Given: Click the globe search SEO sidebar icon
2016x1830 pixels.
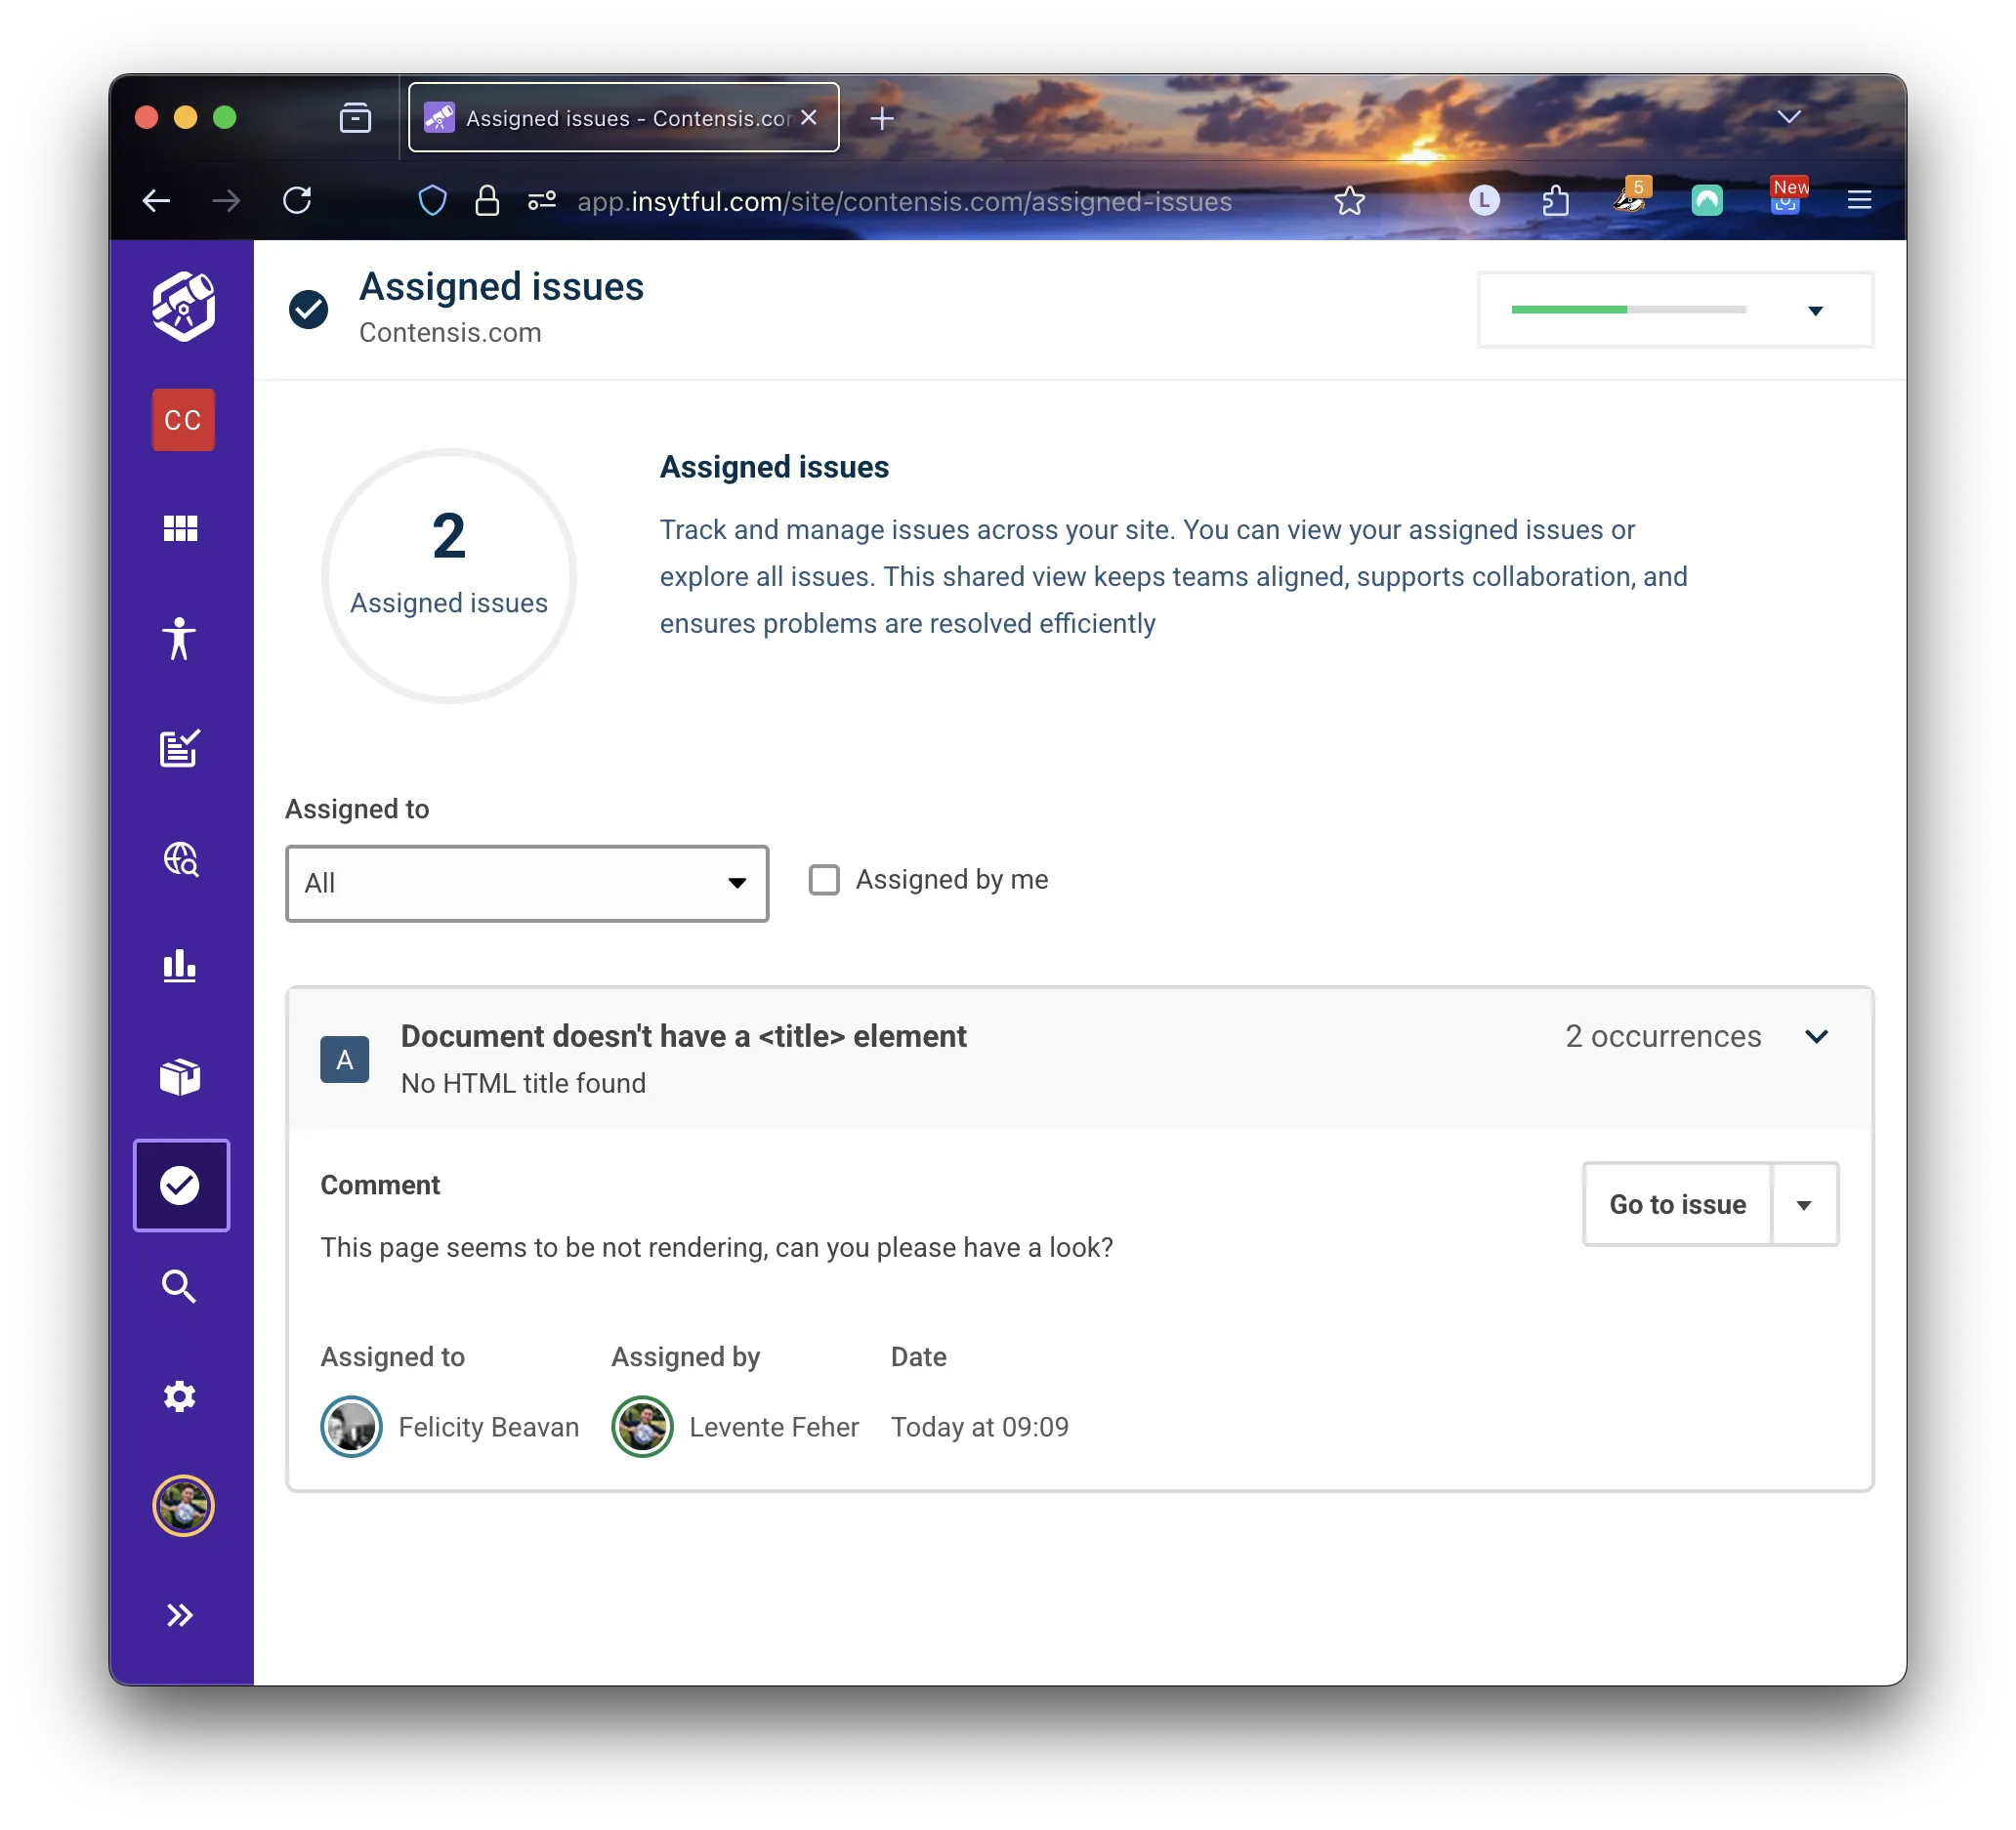Looking at the screenshot, I should click(180, 858).
